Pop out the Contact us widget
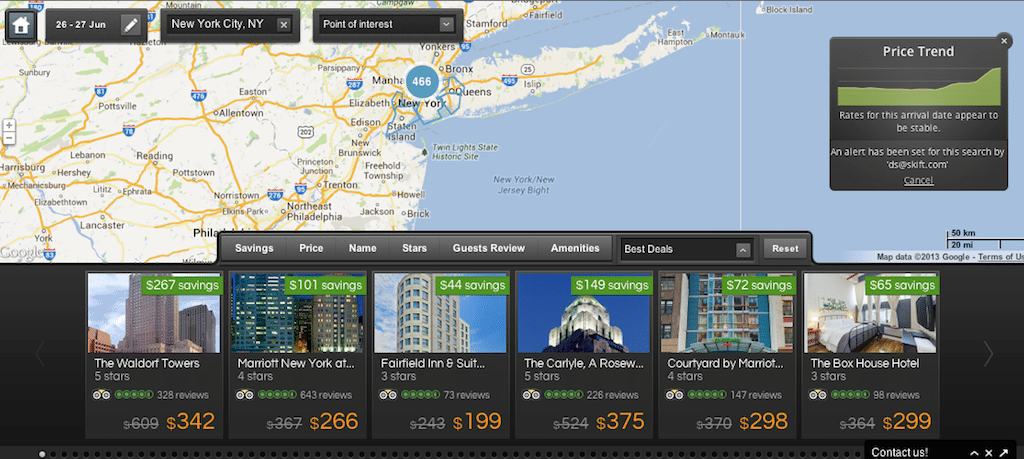 (x=1003, y=452)
